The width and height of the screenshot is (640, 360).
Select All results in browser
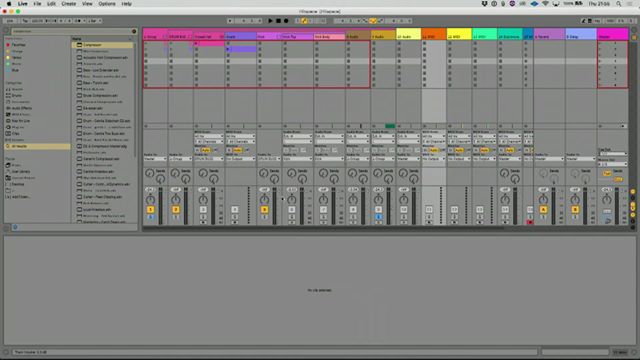(x=37, y=146)
